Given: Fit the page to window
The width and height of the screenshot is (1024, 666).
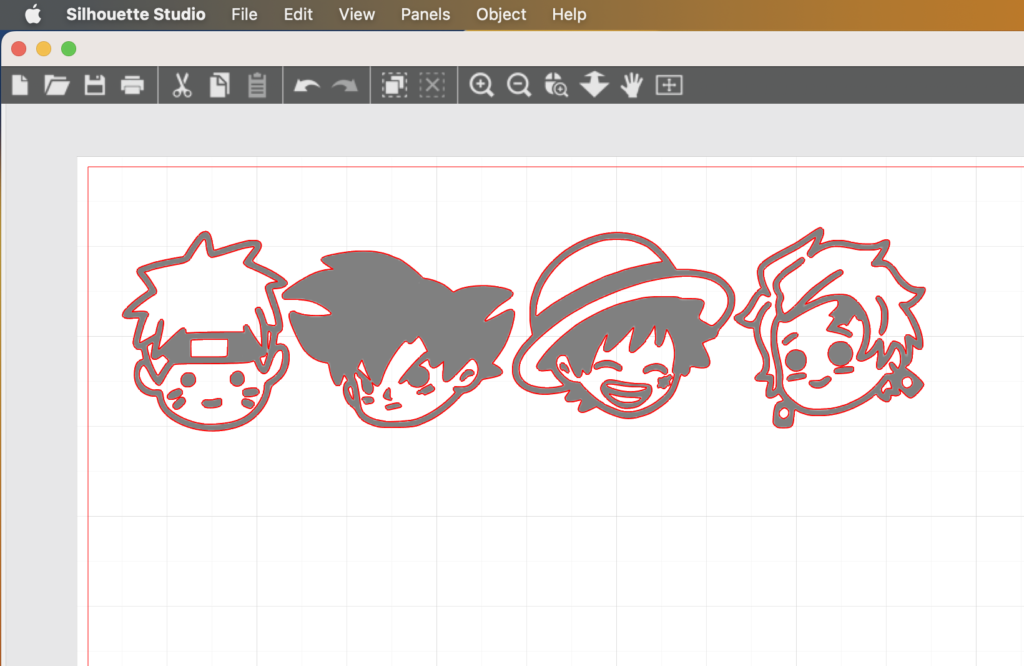Looking at the screenshot, I should (668, 85).
